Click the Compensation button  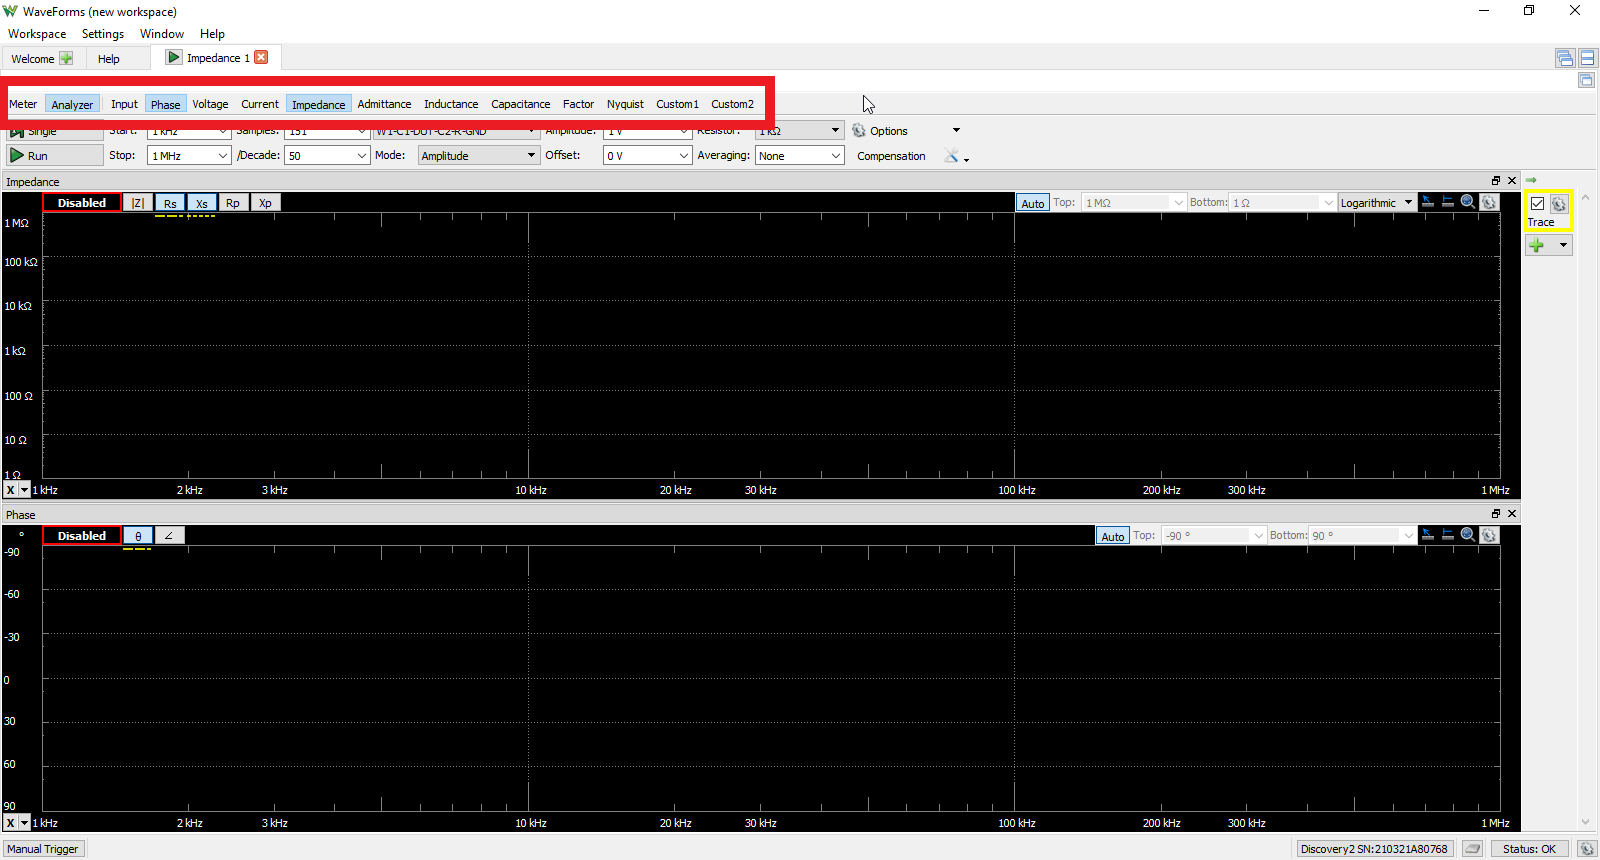point(891,156)
